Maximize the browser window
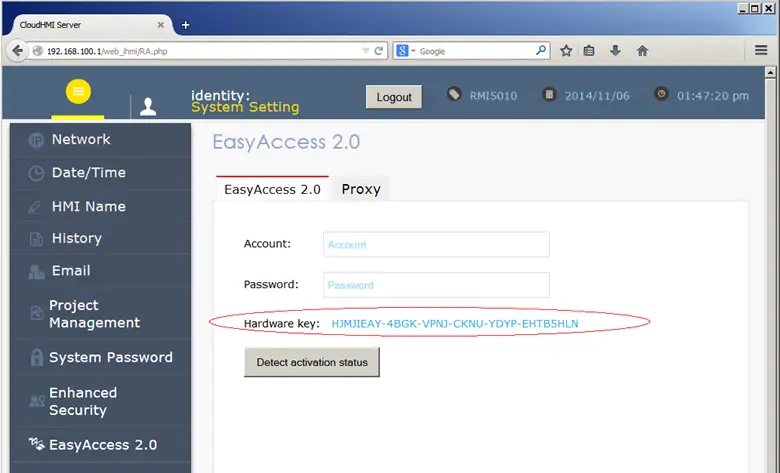This screenshot has width=780, height=473. tap(756, 8)
